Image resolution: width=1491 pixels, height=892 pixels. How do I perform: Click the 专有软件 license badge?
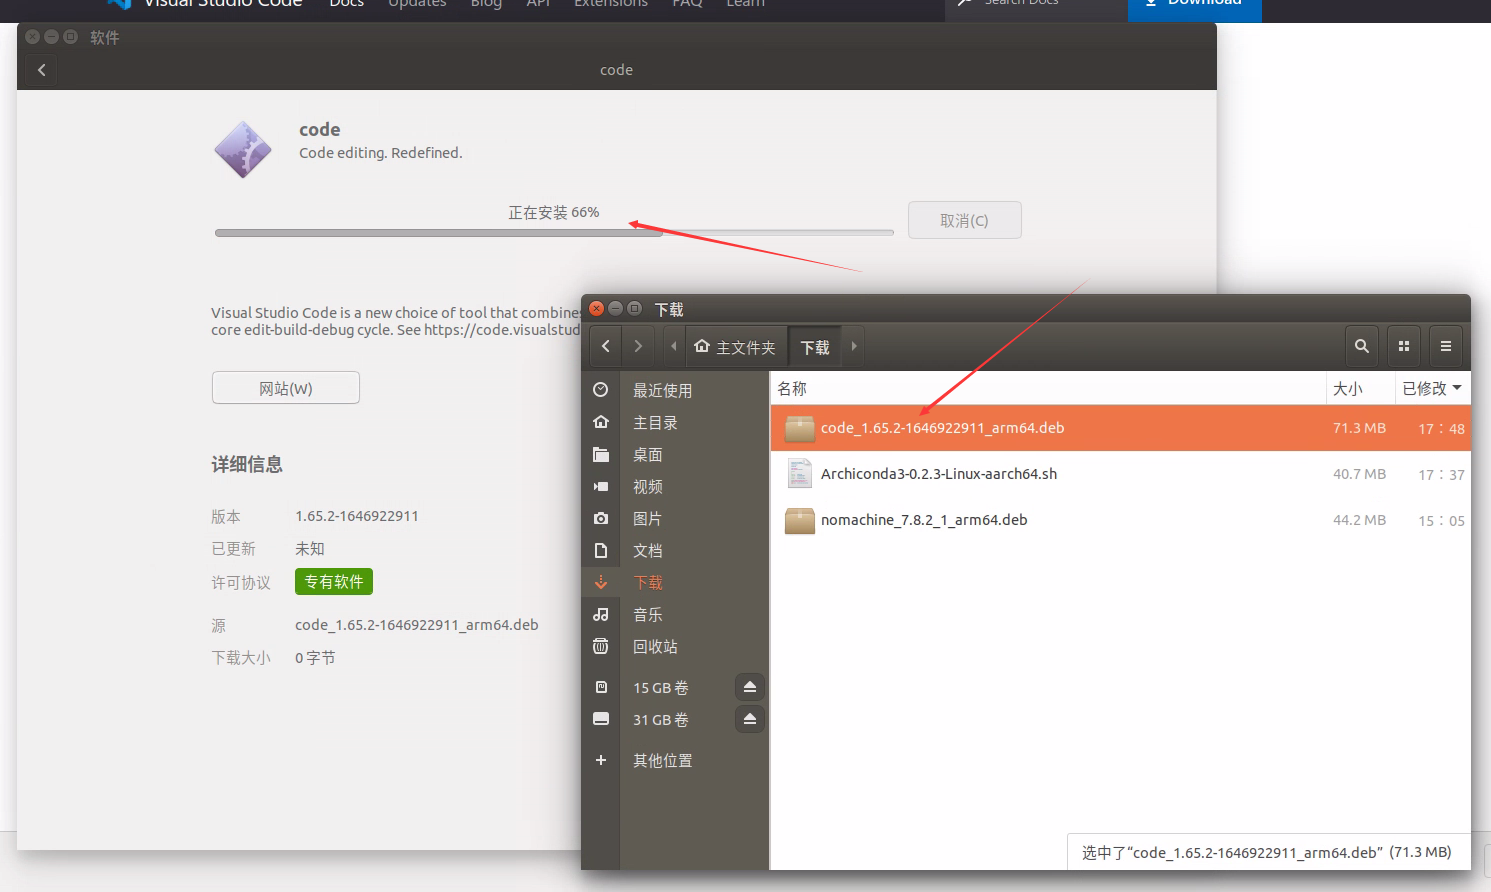334,582
